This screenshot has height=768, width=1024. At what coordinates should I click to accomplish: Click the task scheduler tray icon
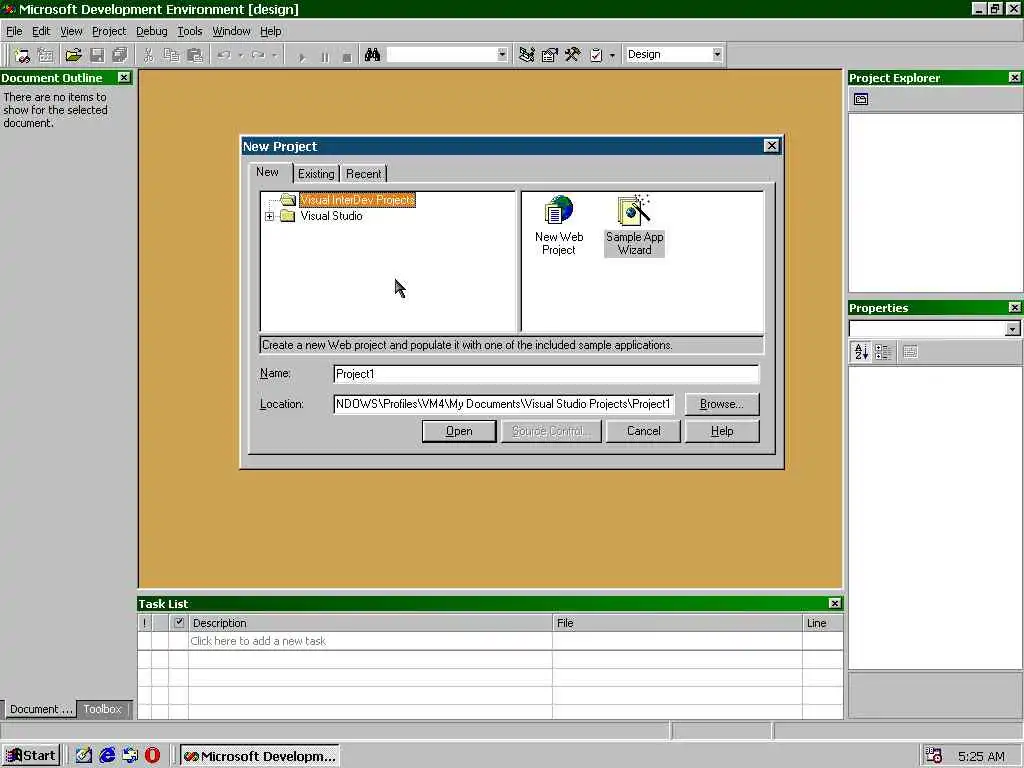coord(934,756)
